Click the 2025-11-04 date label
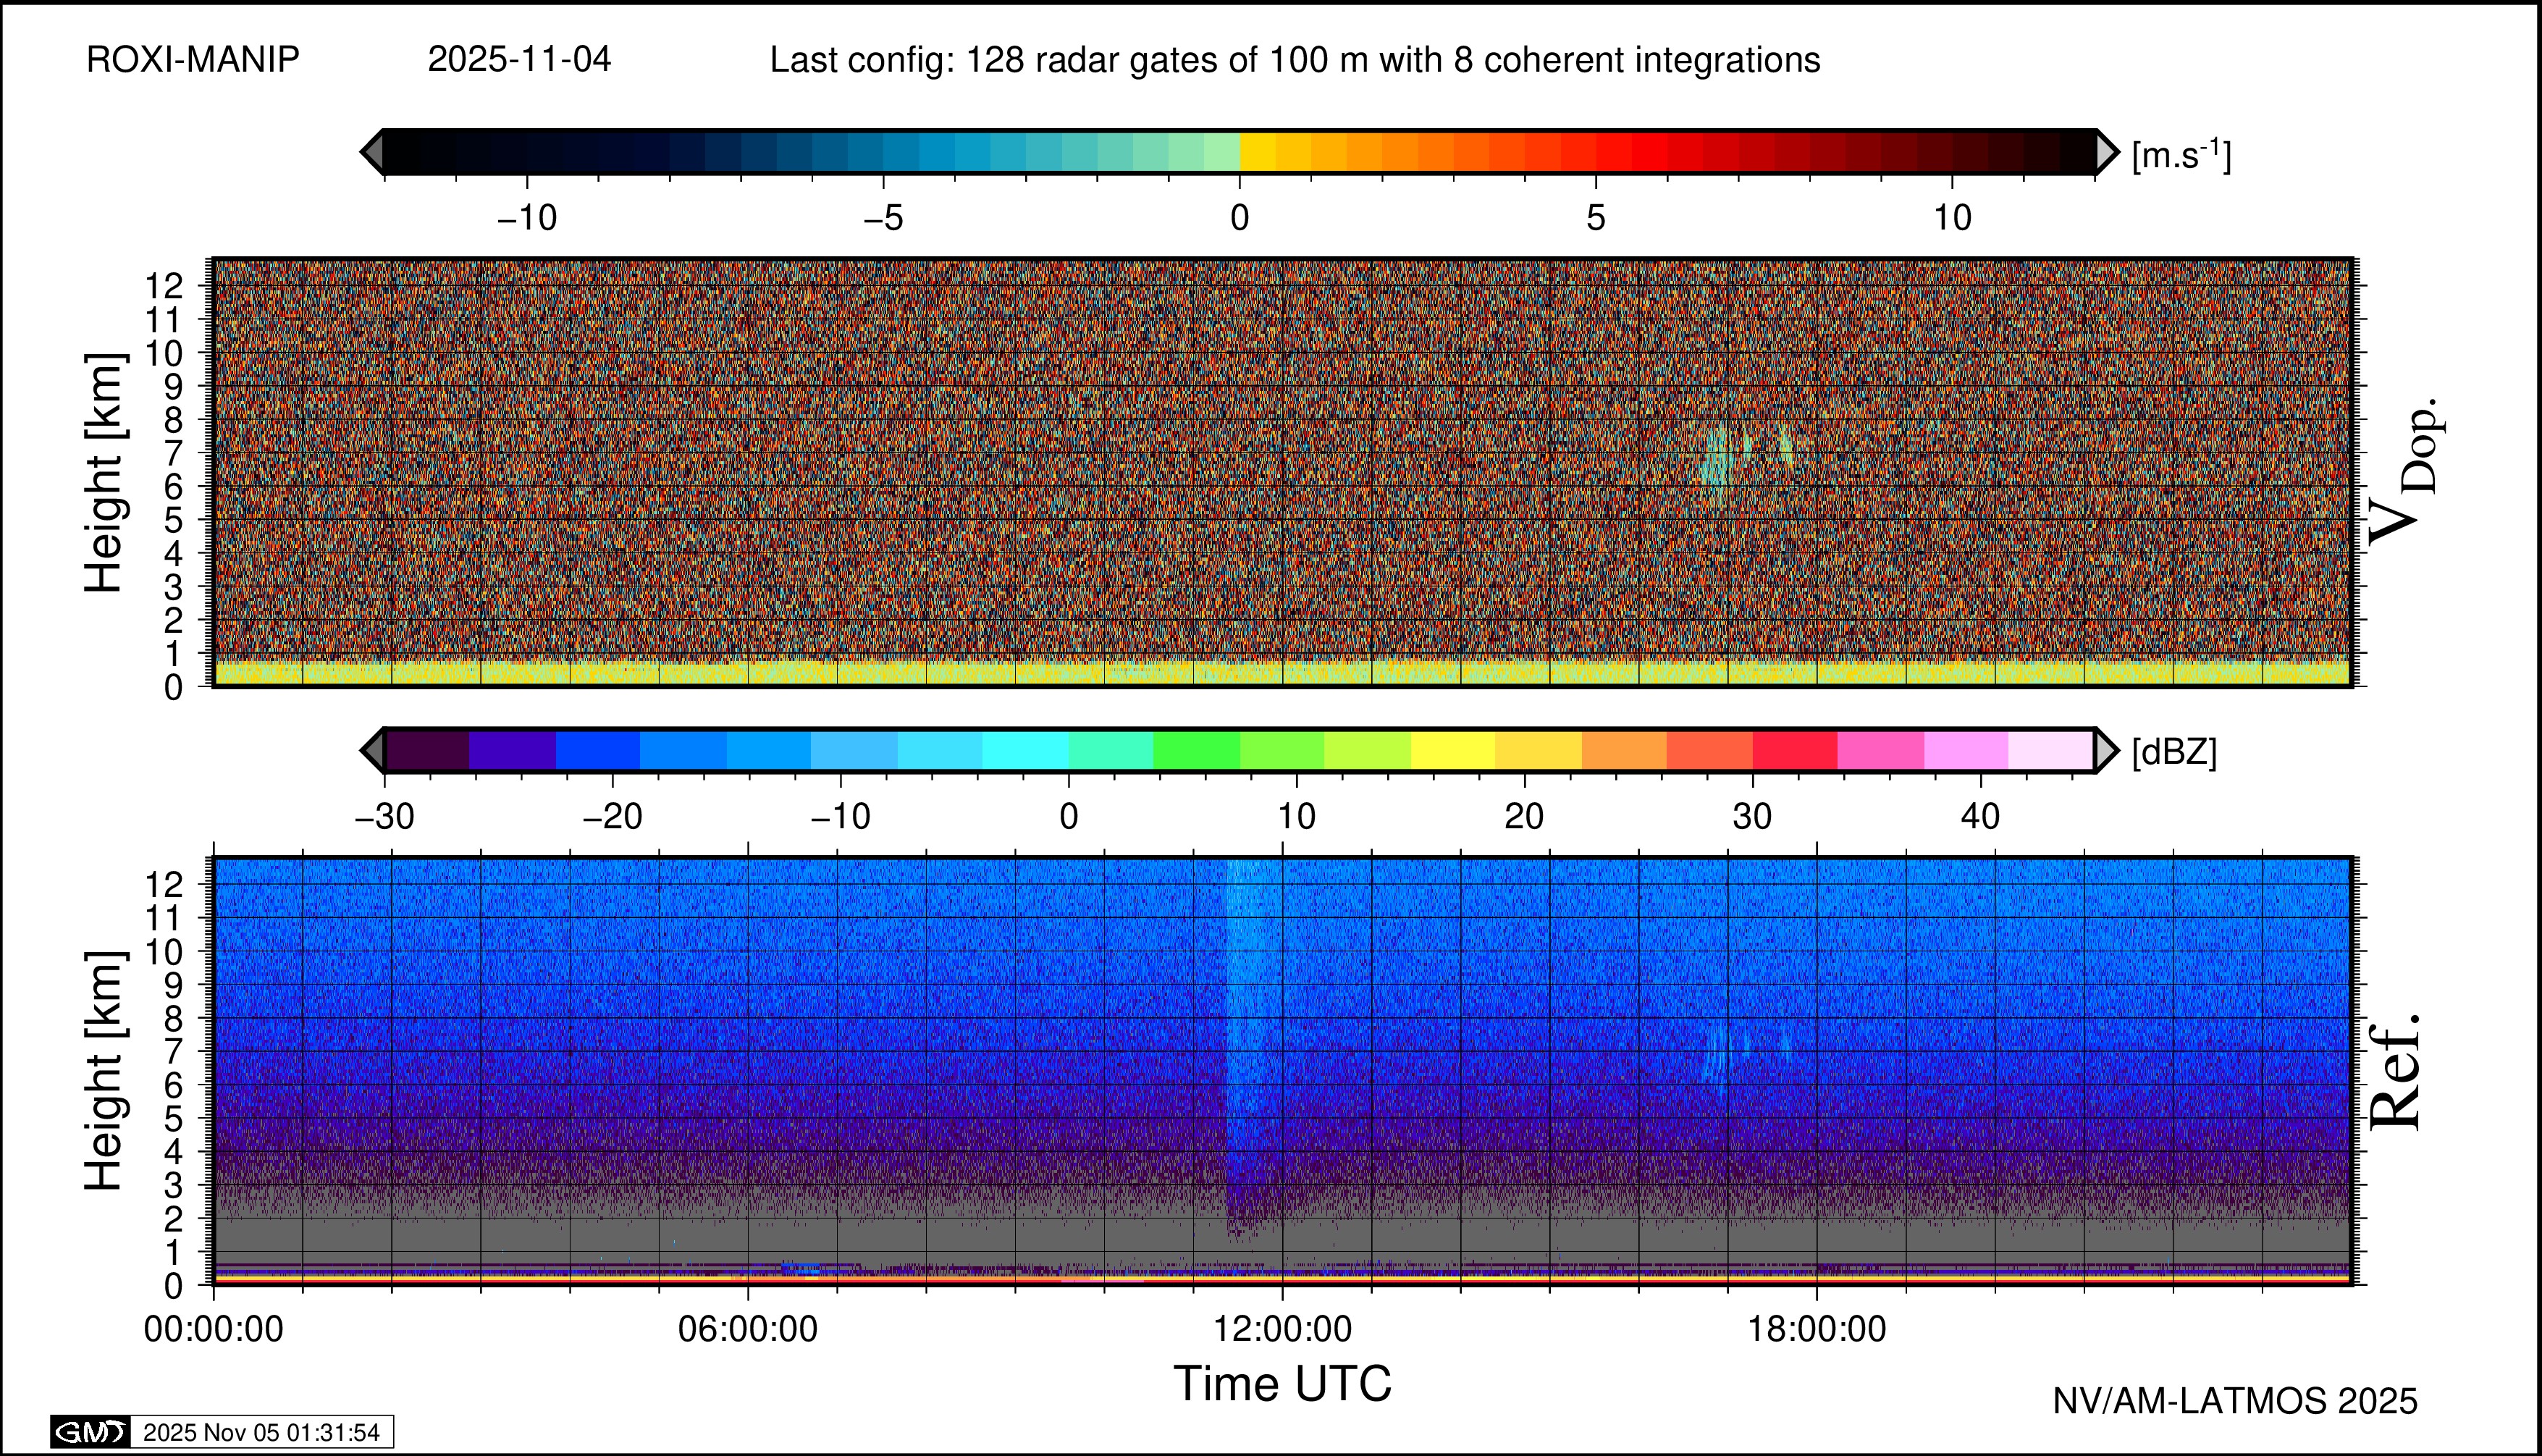 coord(519,60)
